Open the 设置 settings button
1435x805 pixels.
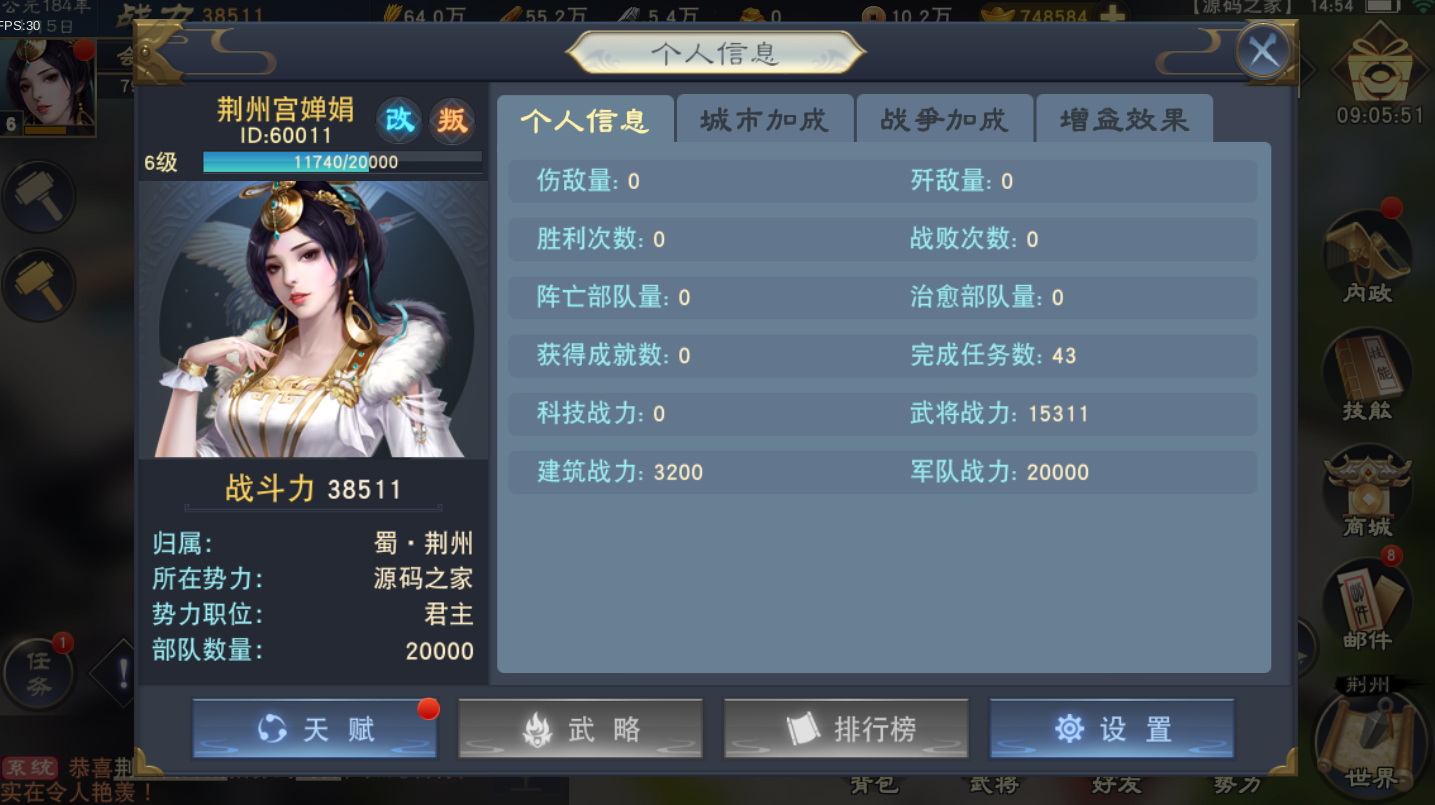[x=1112, y=729]
